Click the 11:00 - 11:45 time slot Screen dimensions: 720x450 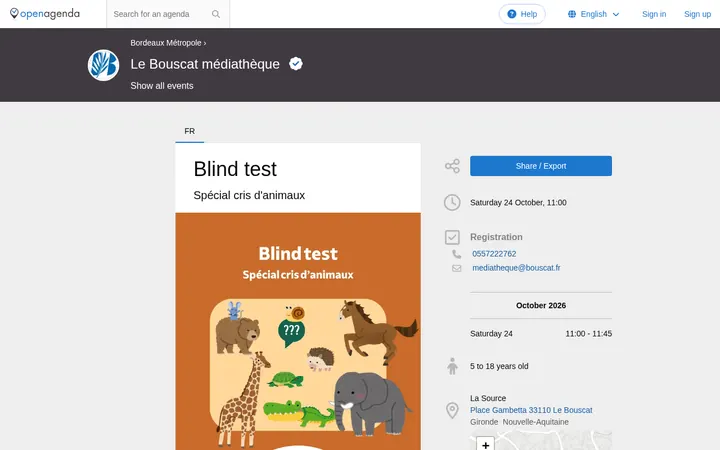[588, 334]
